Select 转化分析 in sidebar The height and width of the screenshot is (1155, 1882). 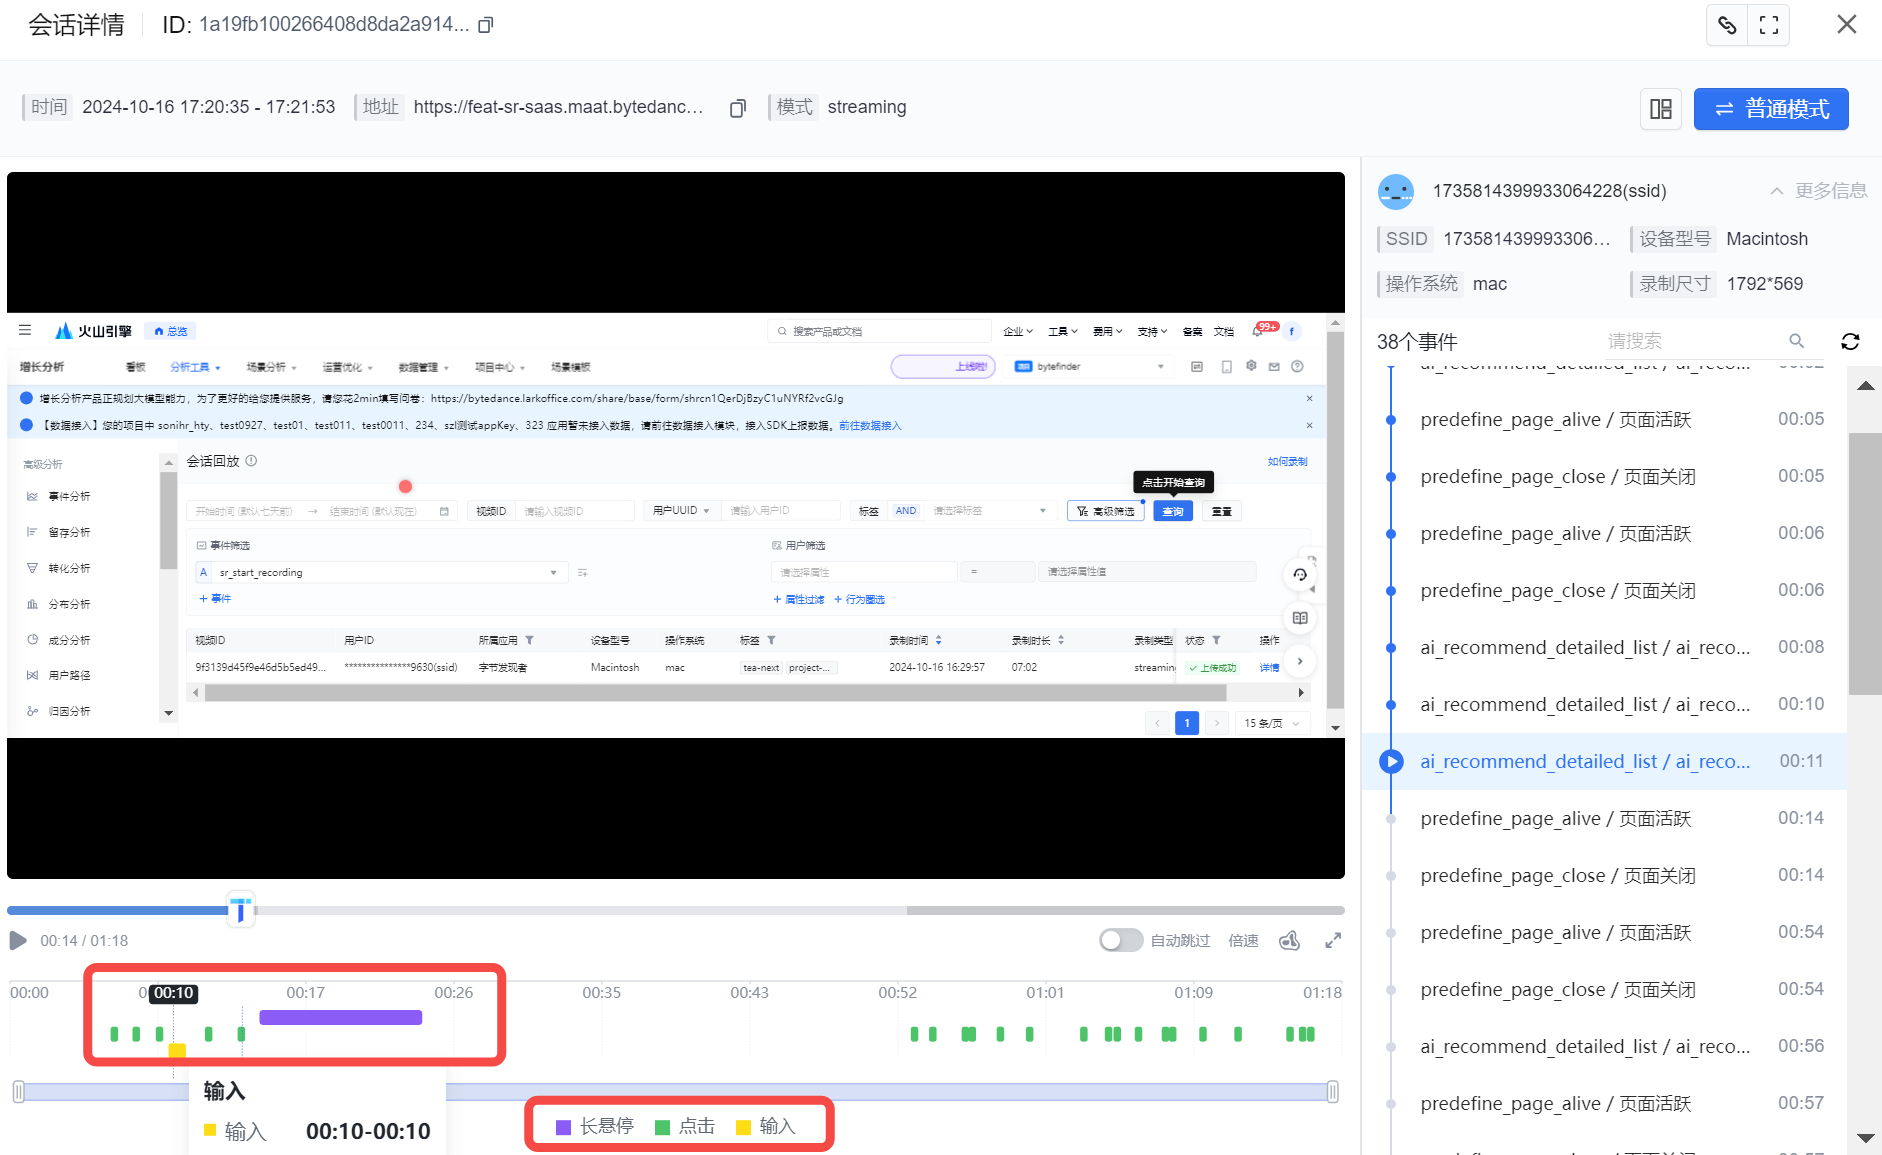point(68,568)
